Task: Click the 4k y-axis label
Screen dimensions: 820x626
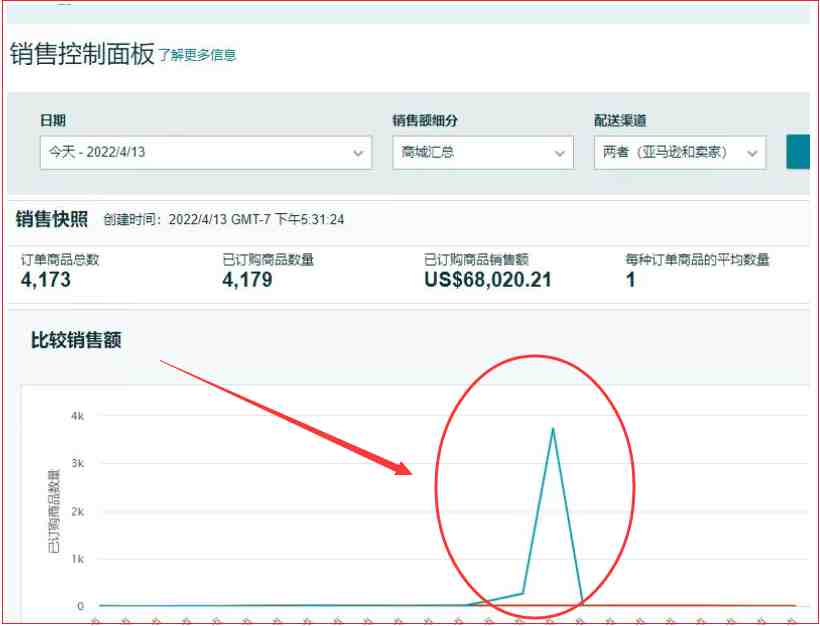Action: [77, 416]
